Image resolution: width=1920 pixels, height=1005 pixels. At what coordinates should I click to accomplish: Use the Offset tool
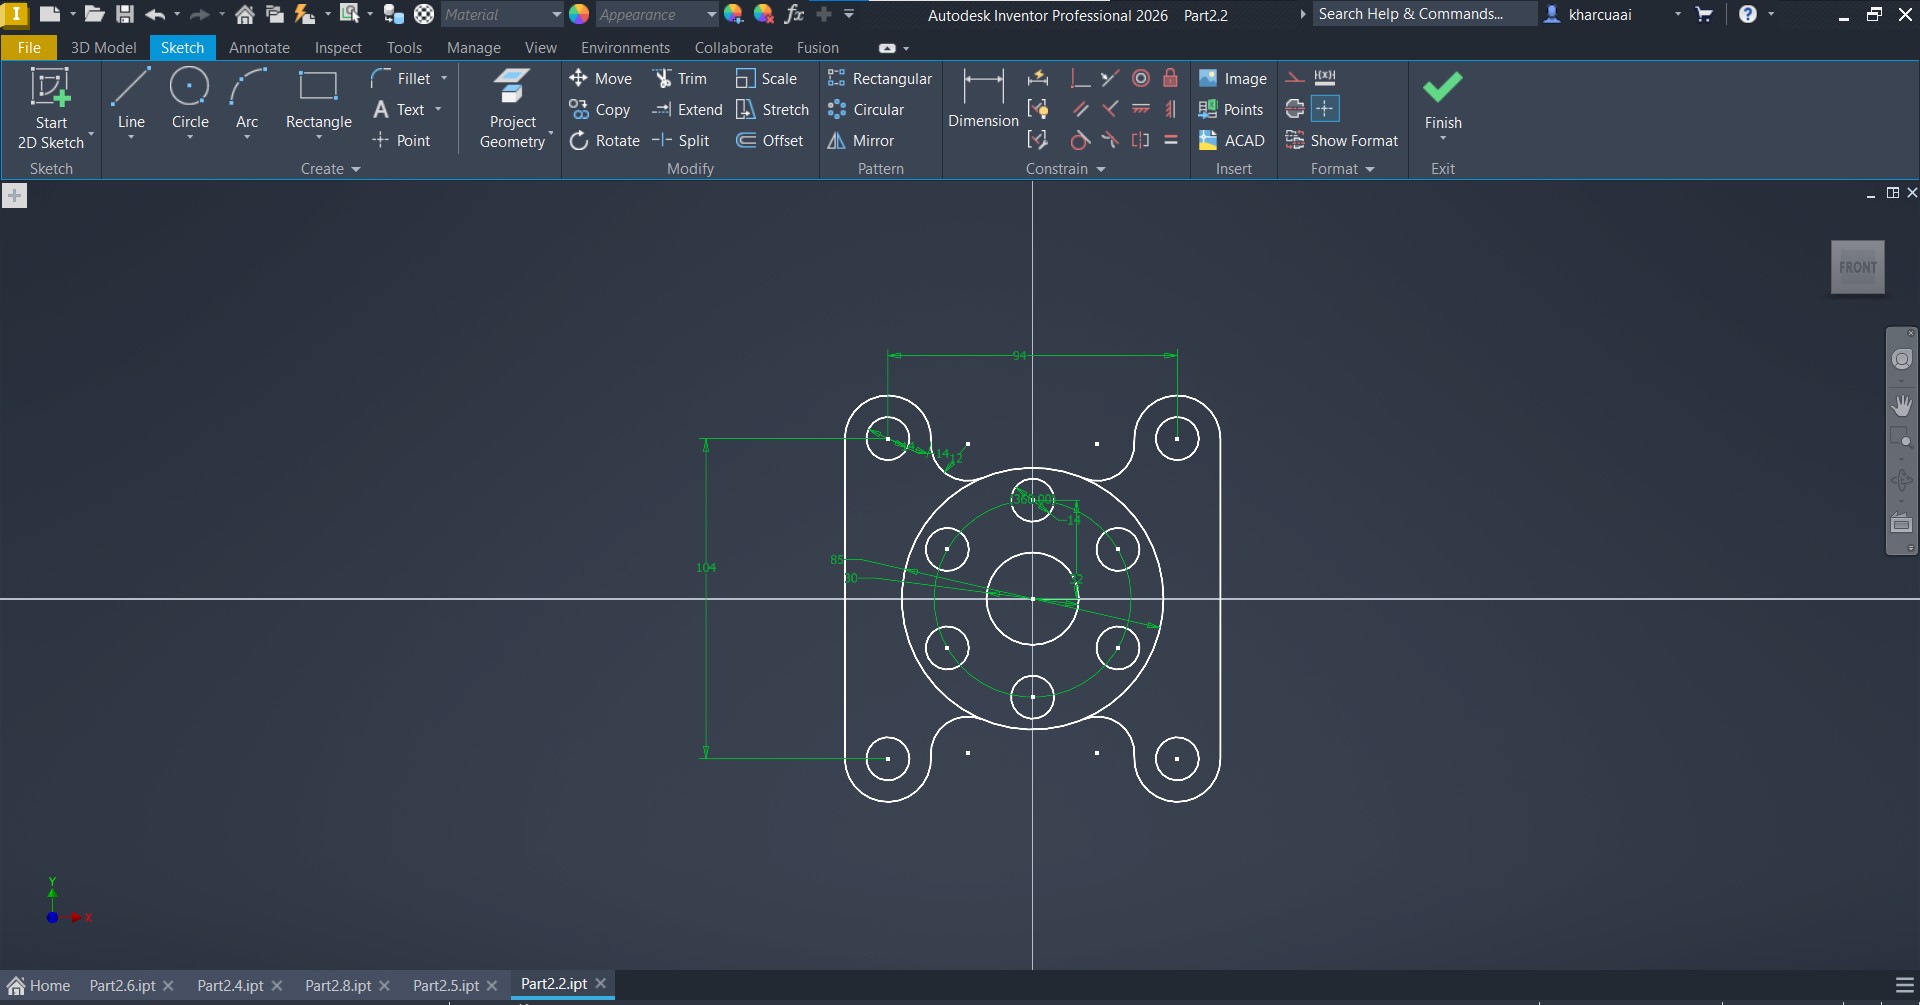point(770,141)
